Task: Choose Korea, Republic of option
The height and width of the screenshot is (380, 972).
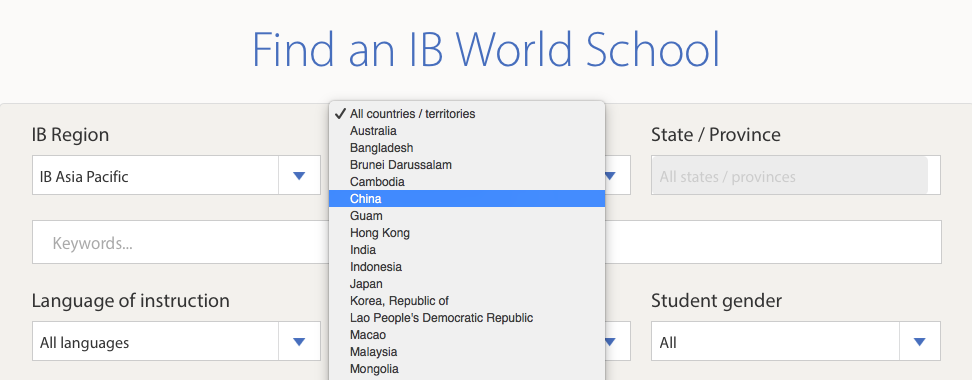Action: [467, 301]
